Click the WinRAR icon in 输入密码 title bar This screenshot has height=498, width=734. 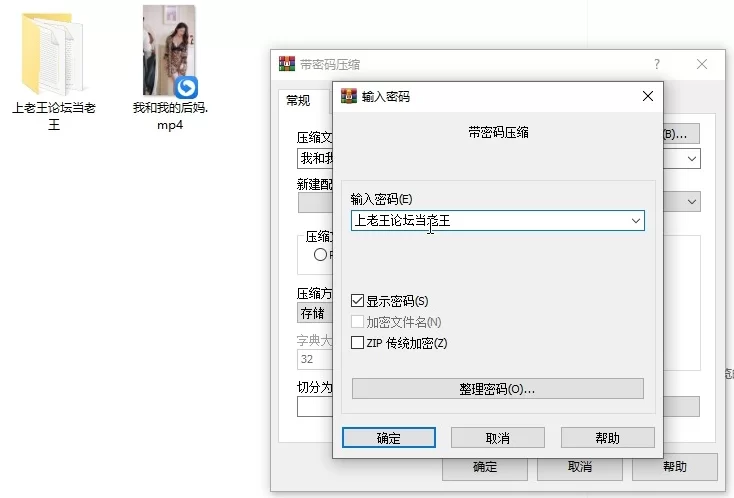tap(349, 97)
